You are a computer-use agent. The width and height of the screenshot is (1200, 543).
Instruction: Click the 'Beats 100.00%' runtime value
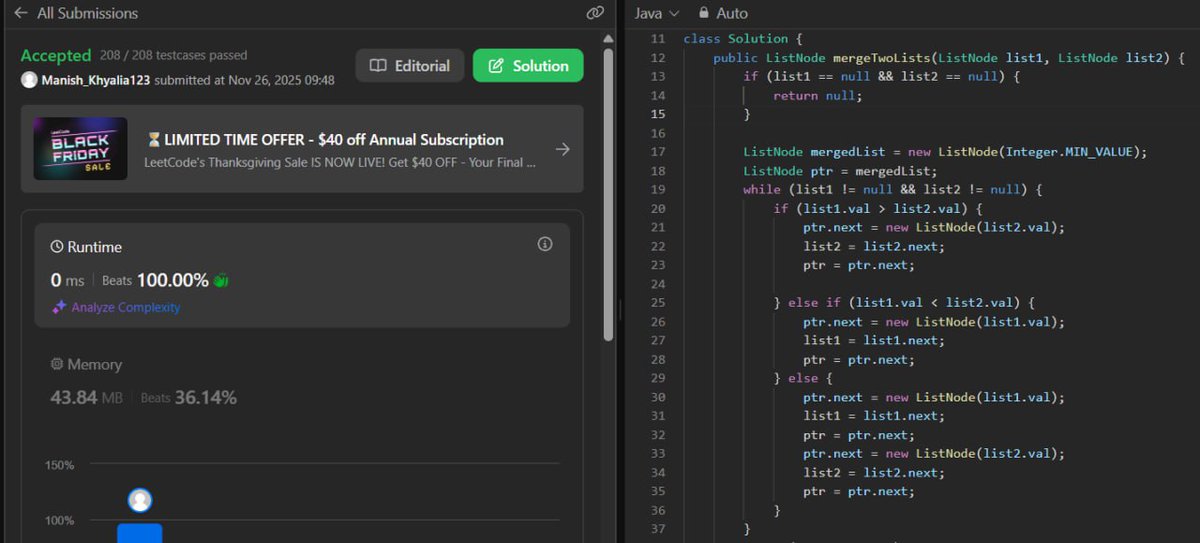coord(155,281)
